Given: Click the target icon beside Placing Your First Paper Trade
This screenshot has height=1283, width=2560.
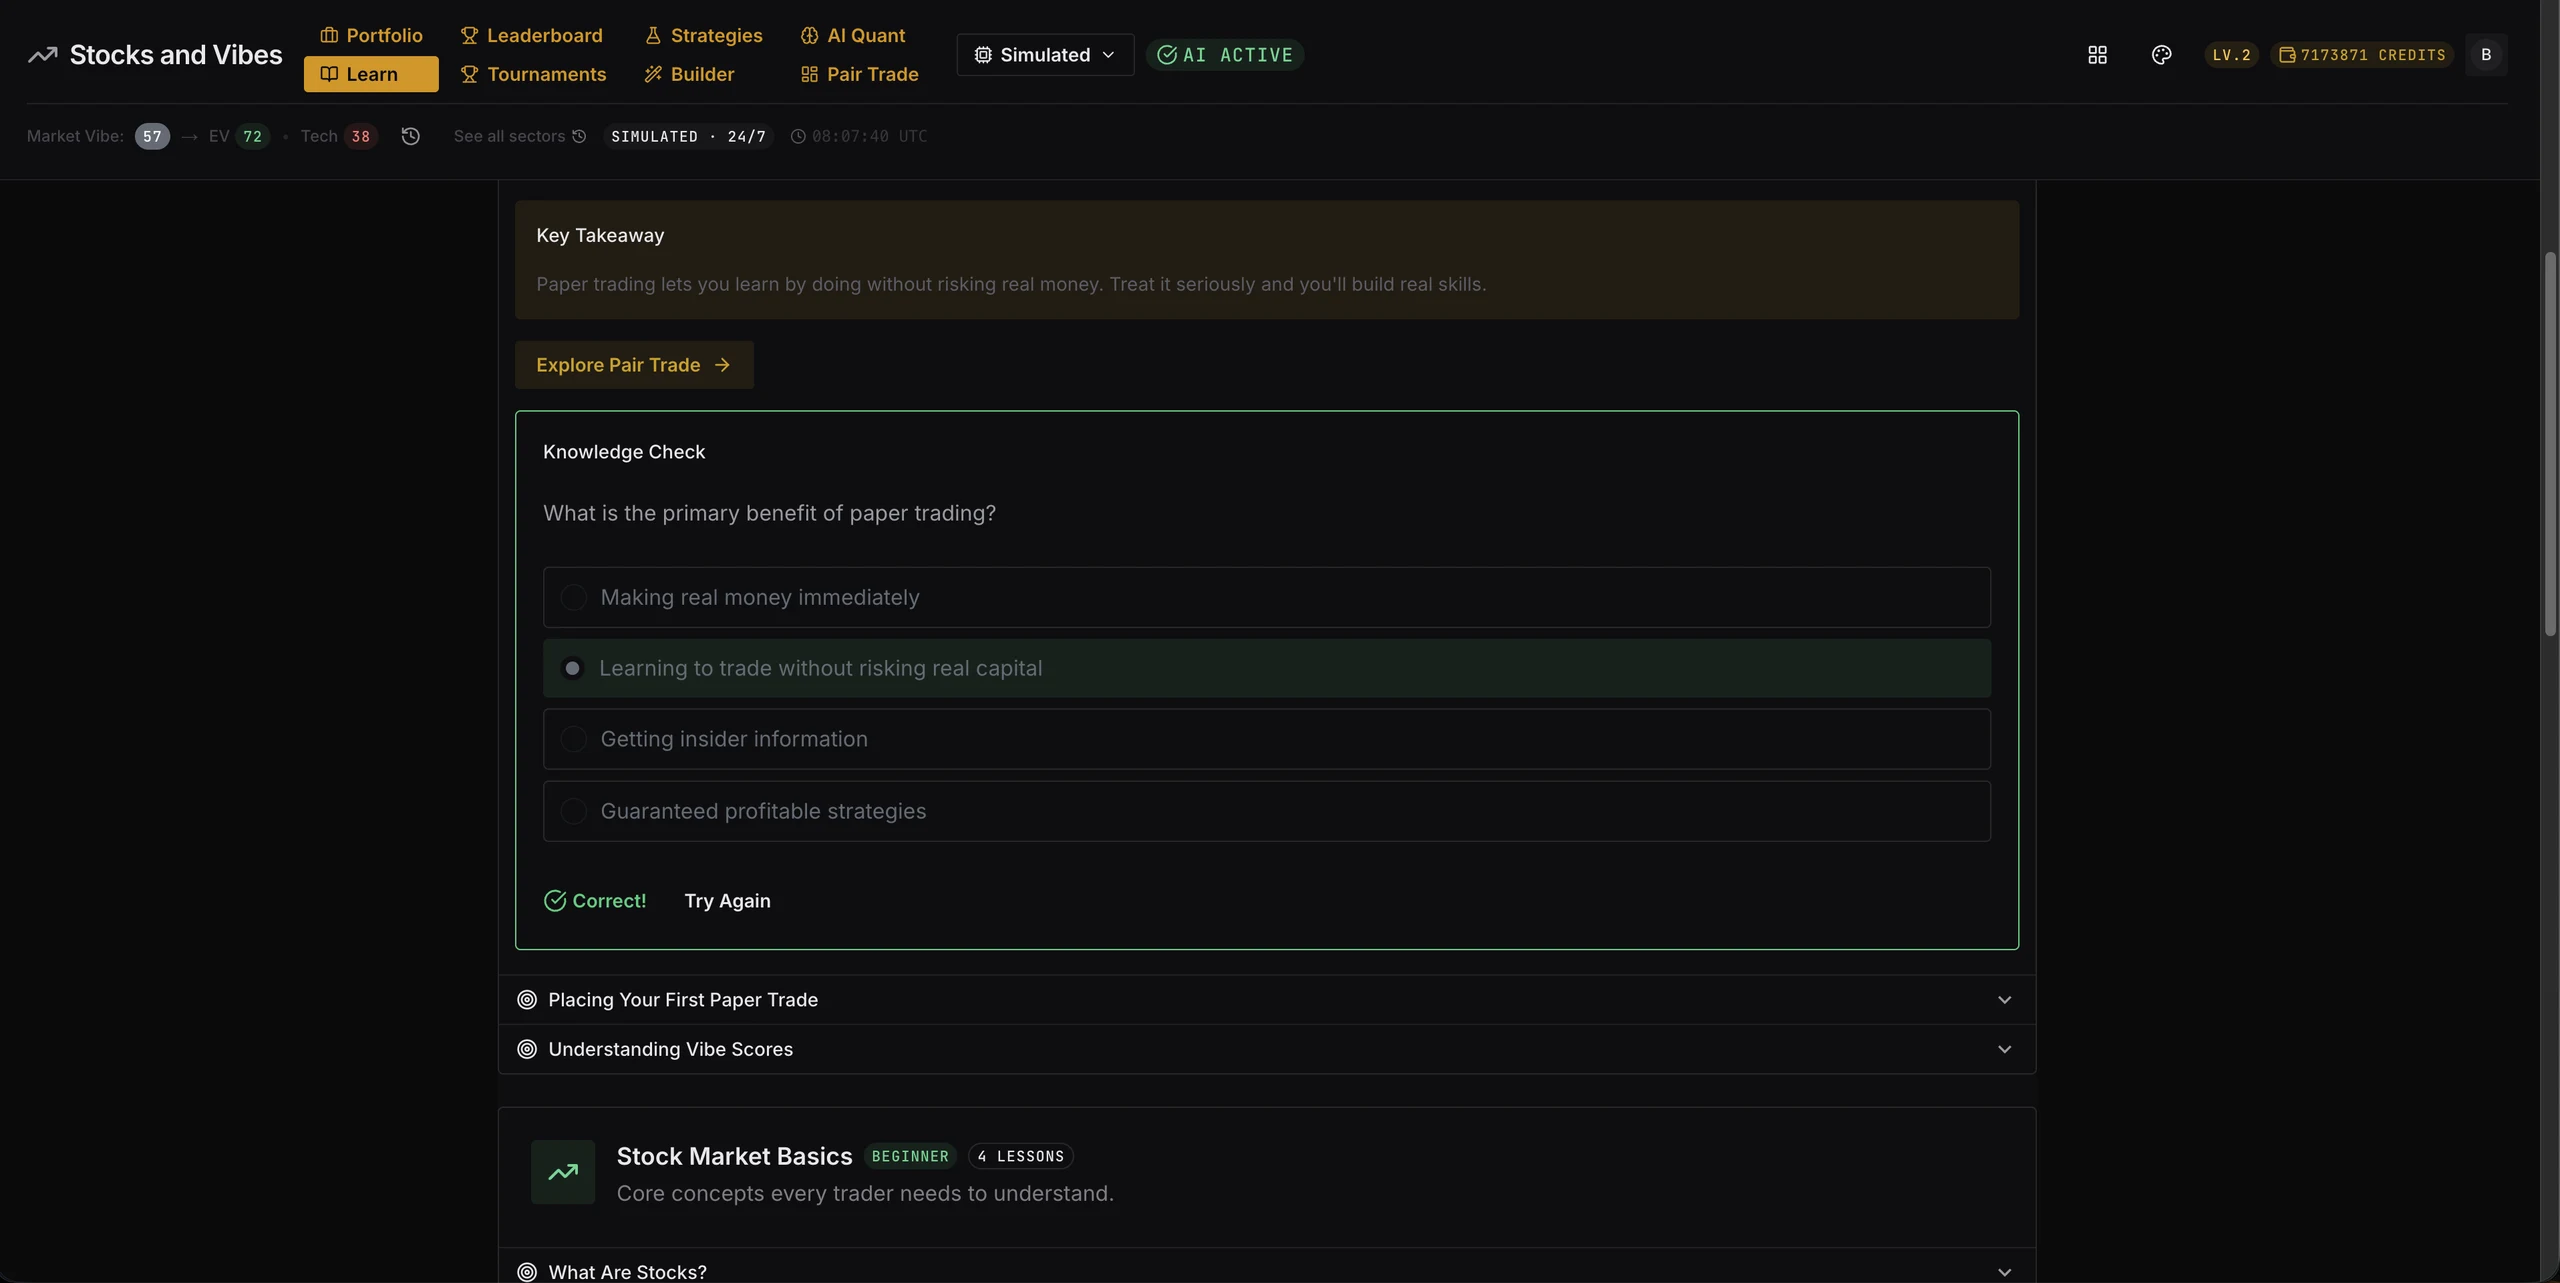Looking at the screenshot, I should click(x=527, y=999).
